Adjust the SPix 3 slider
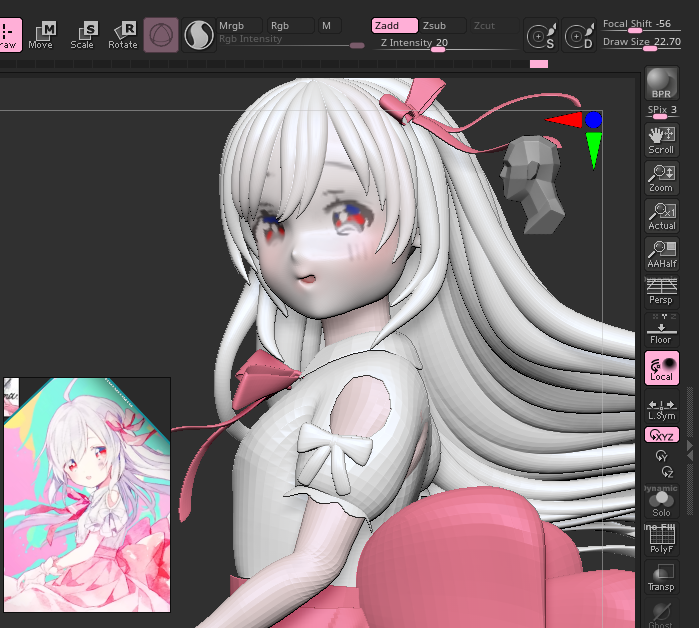 tap(662, 111)
